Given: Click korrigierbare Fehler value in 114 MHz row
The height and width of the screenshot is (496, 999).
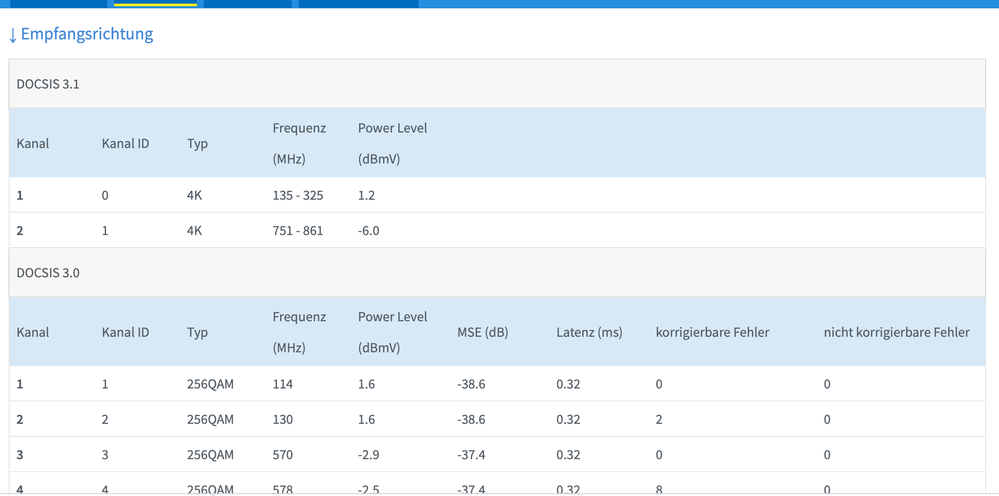Looking at the screenshot, I should 659,384.
